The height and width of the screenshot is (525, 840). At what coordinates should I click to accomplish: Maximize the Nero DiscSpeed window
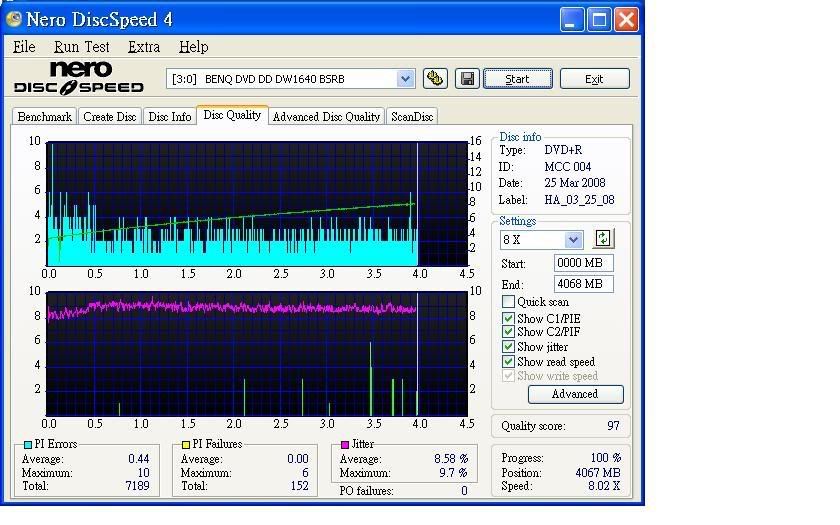[599, 20]
